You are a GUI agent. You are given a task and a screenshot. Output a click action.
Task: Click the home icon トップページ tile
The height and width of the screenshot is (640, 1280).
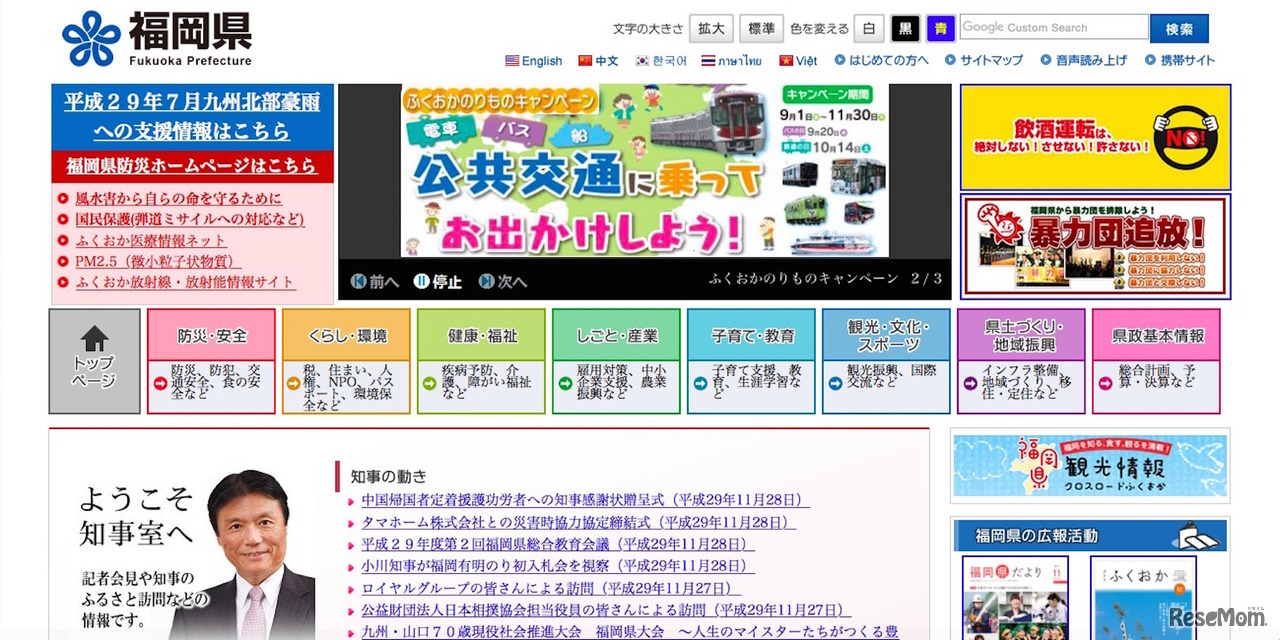click(x=94, y=361)
